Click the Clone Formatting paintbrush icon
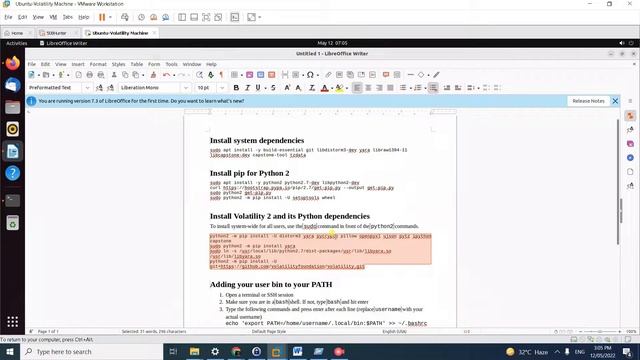This screenshot has height=360, width=640. [153, 75]
